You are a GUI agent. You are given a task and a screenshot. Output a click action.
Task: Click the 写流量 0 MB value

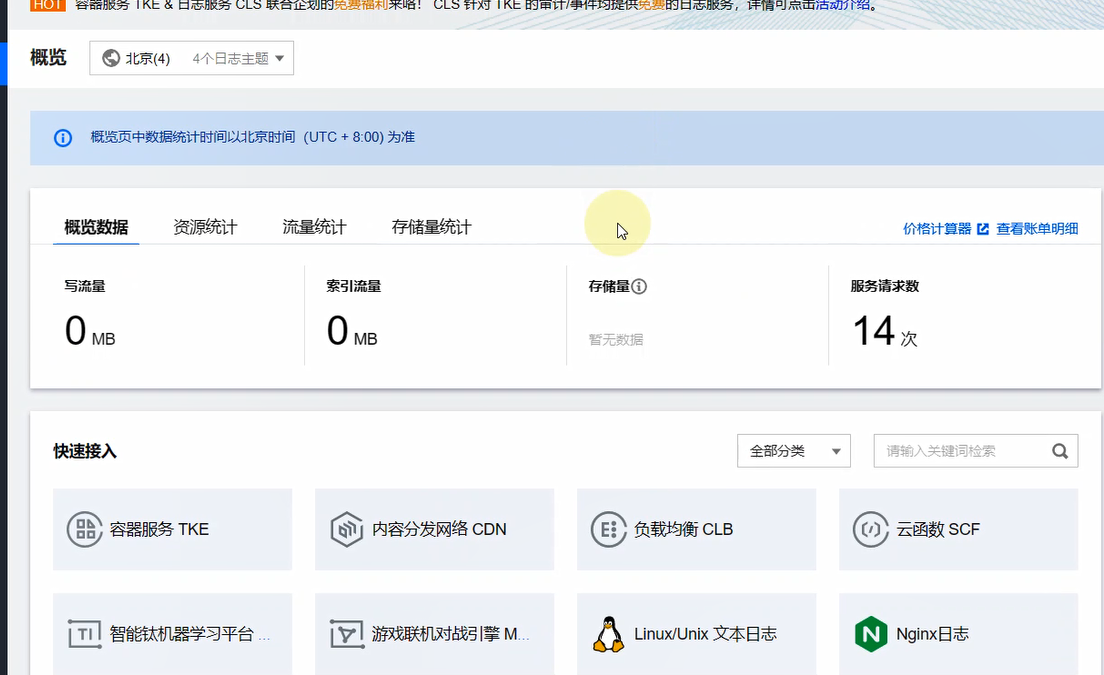point(90,332)
